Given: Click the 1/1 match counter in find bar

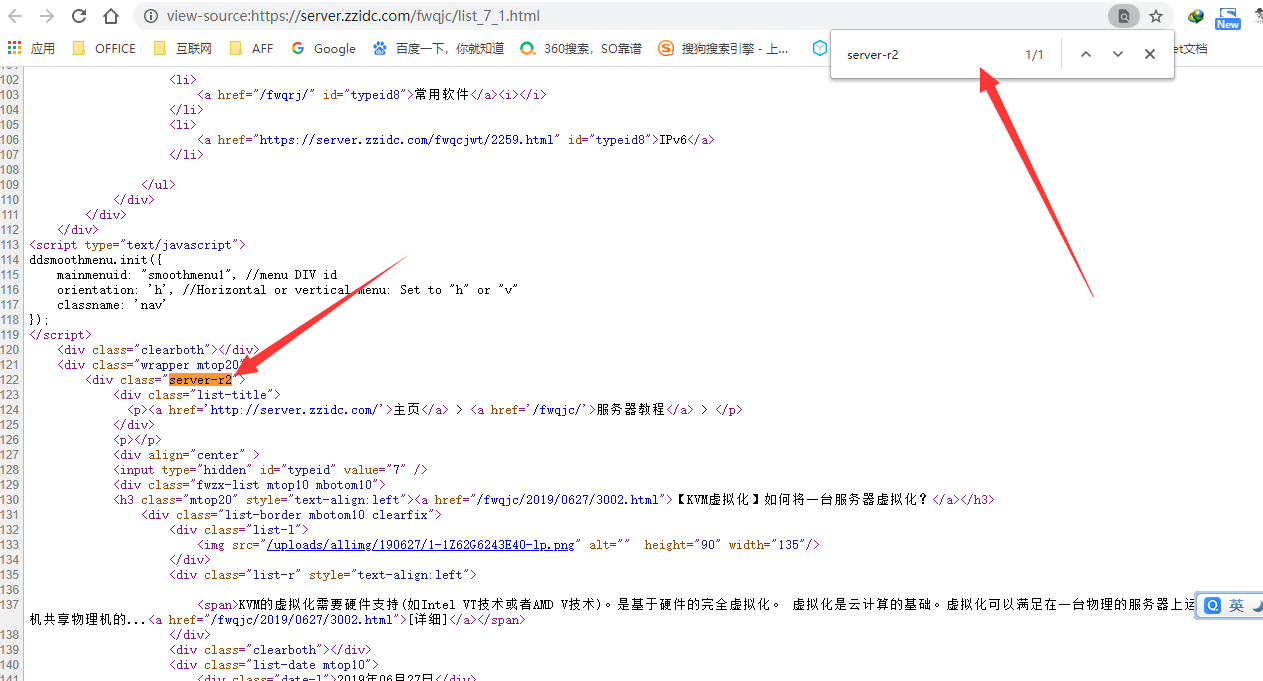Looking at the screenshot, I should [1034, 55].
